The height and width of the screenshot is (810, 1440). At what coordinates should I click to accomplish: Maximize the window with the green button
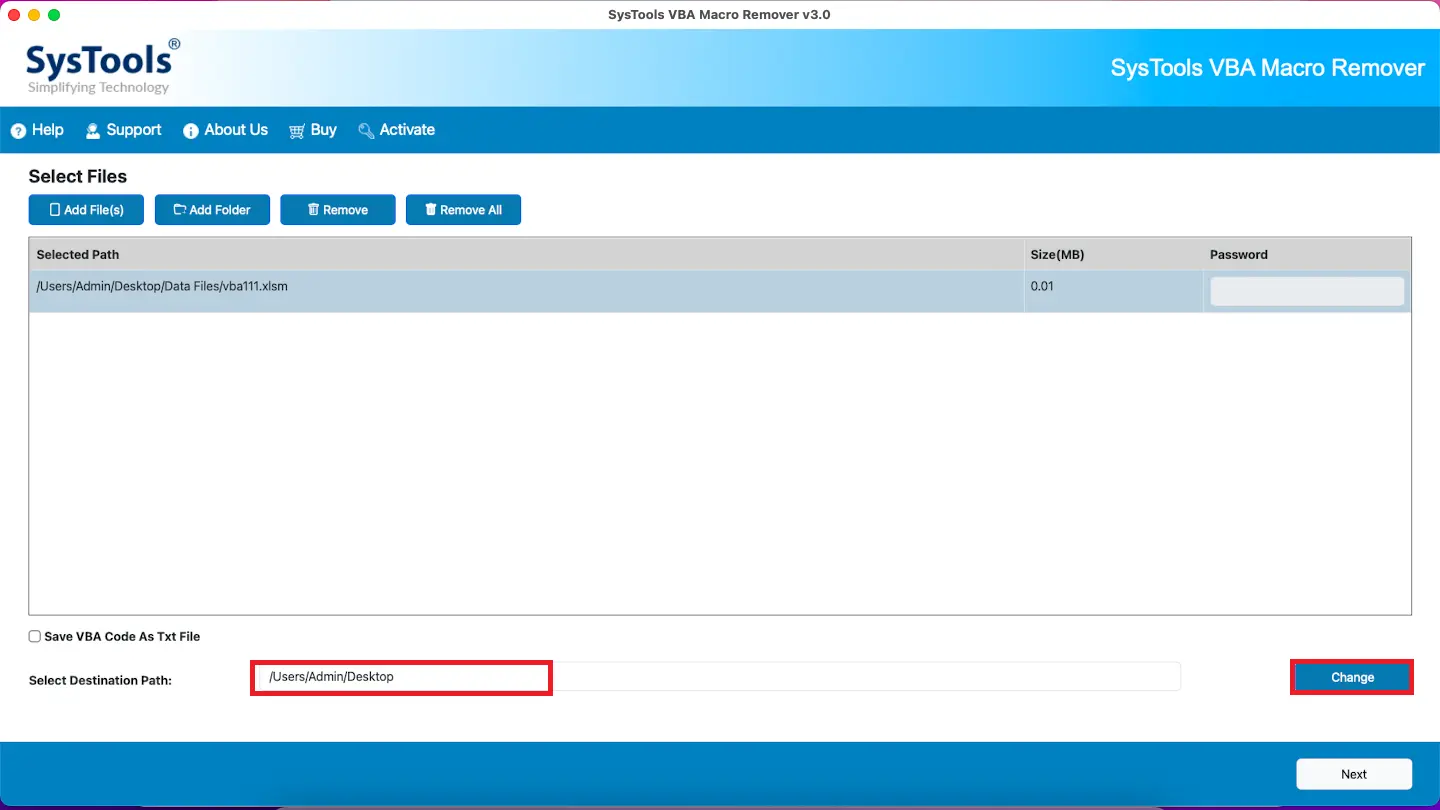(x=54, y=15)
